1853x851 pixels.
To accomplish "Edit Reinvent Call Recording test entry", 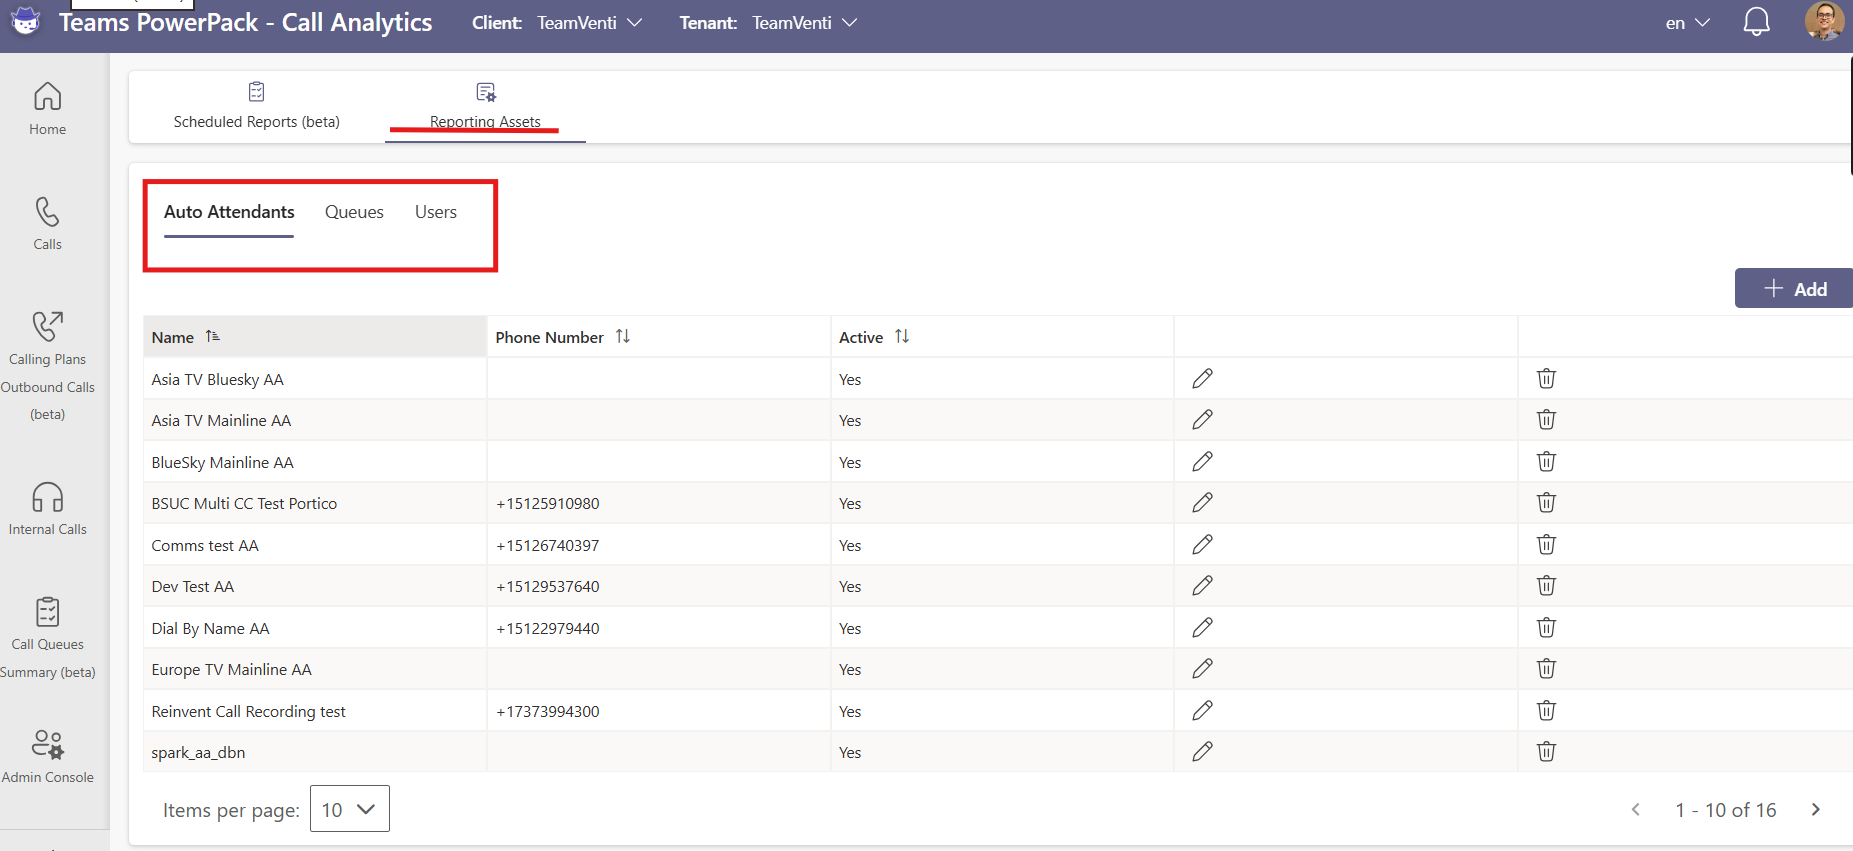I will coord(1202,710).
